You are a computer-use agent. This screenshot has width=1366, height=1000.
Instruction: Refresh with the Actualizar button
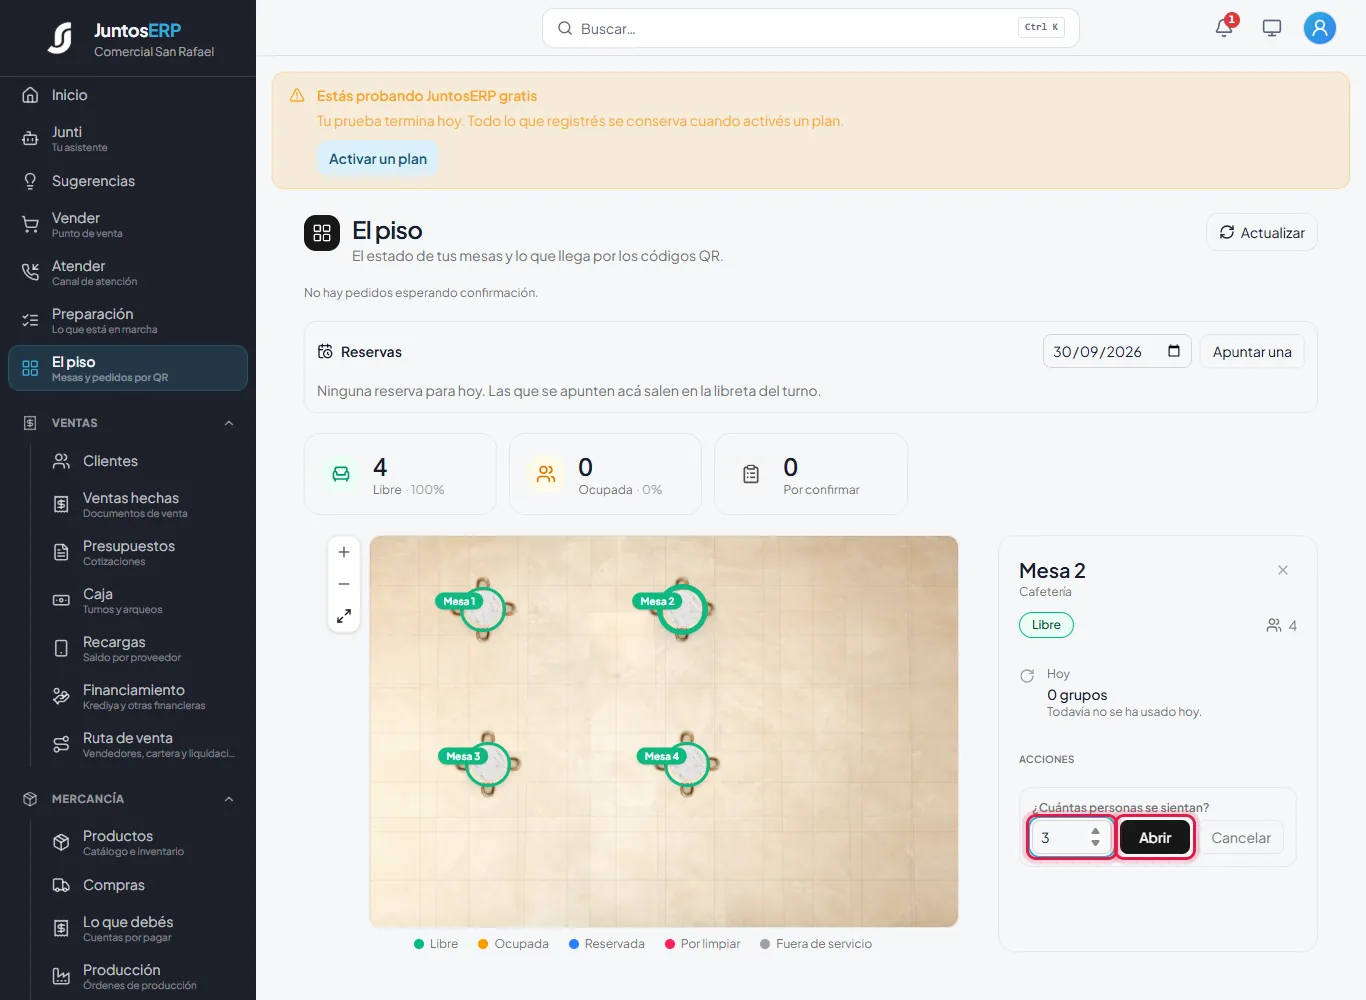point(1262,232)
